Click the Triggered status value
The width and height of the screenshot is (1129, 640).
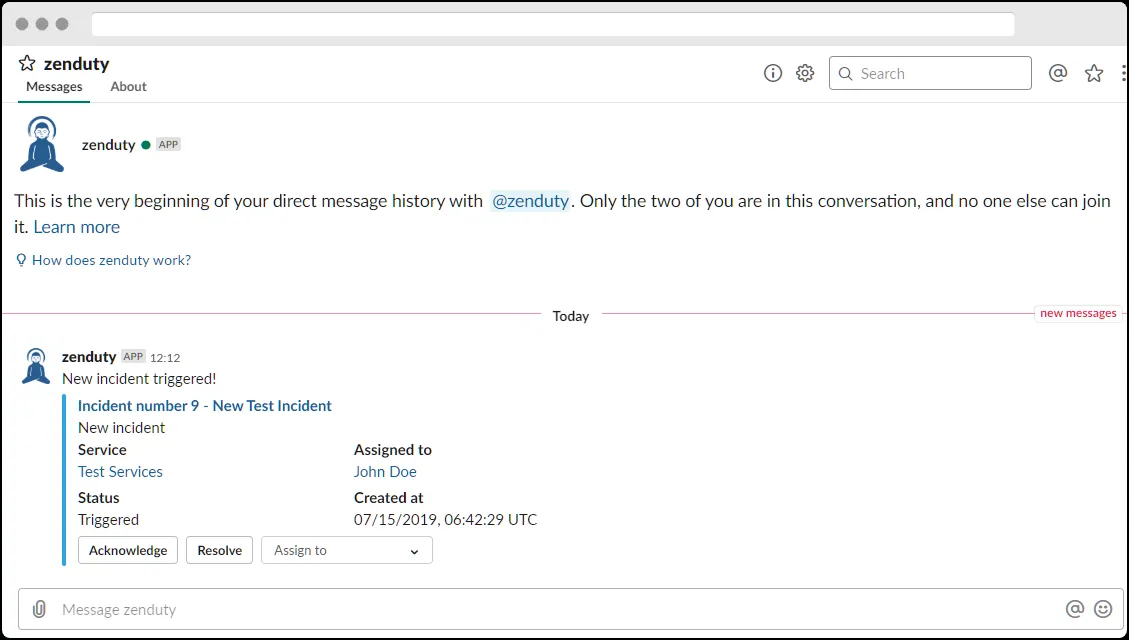(108, 520)
